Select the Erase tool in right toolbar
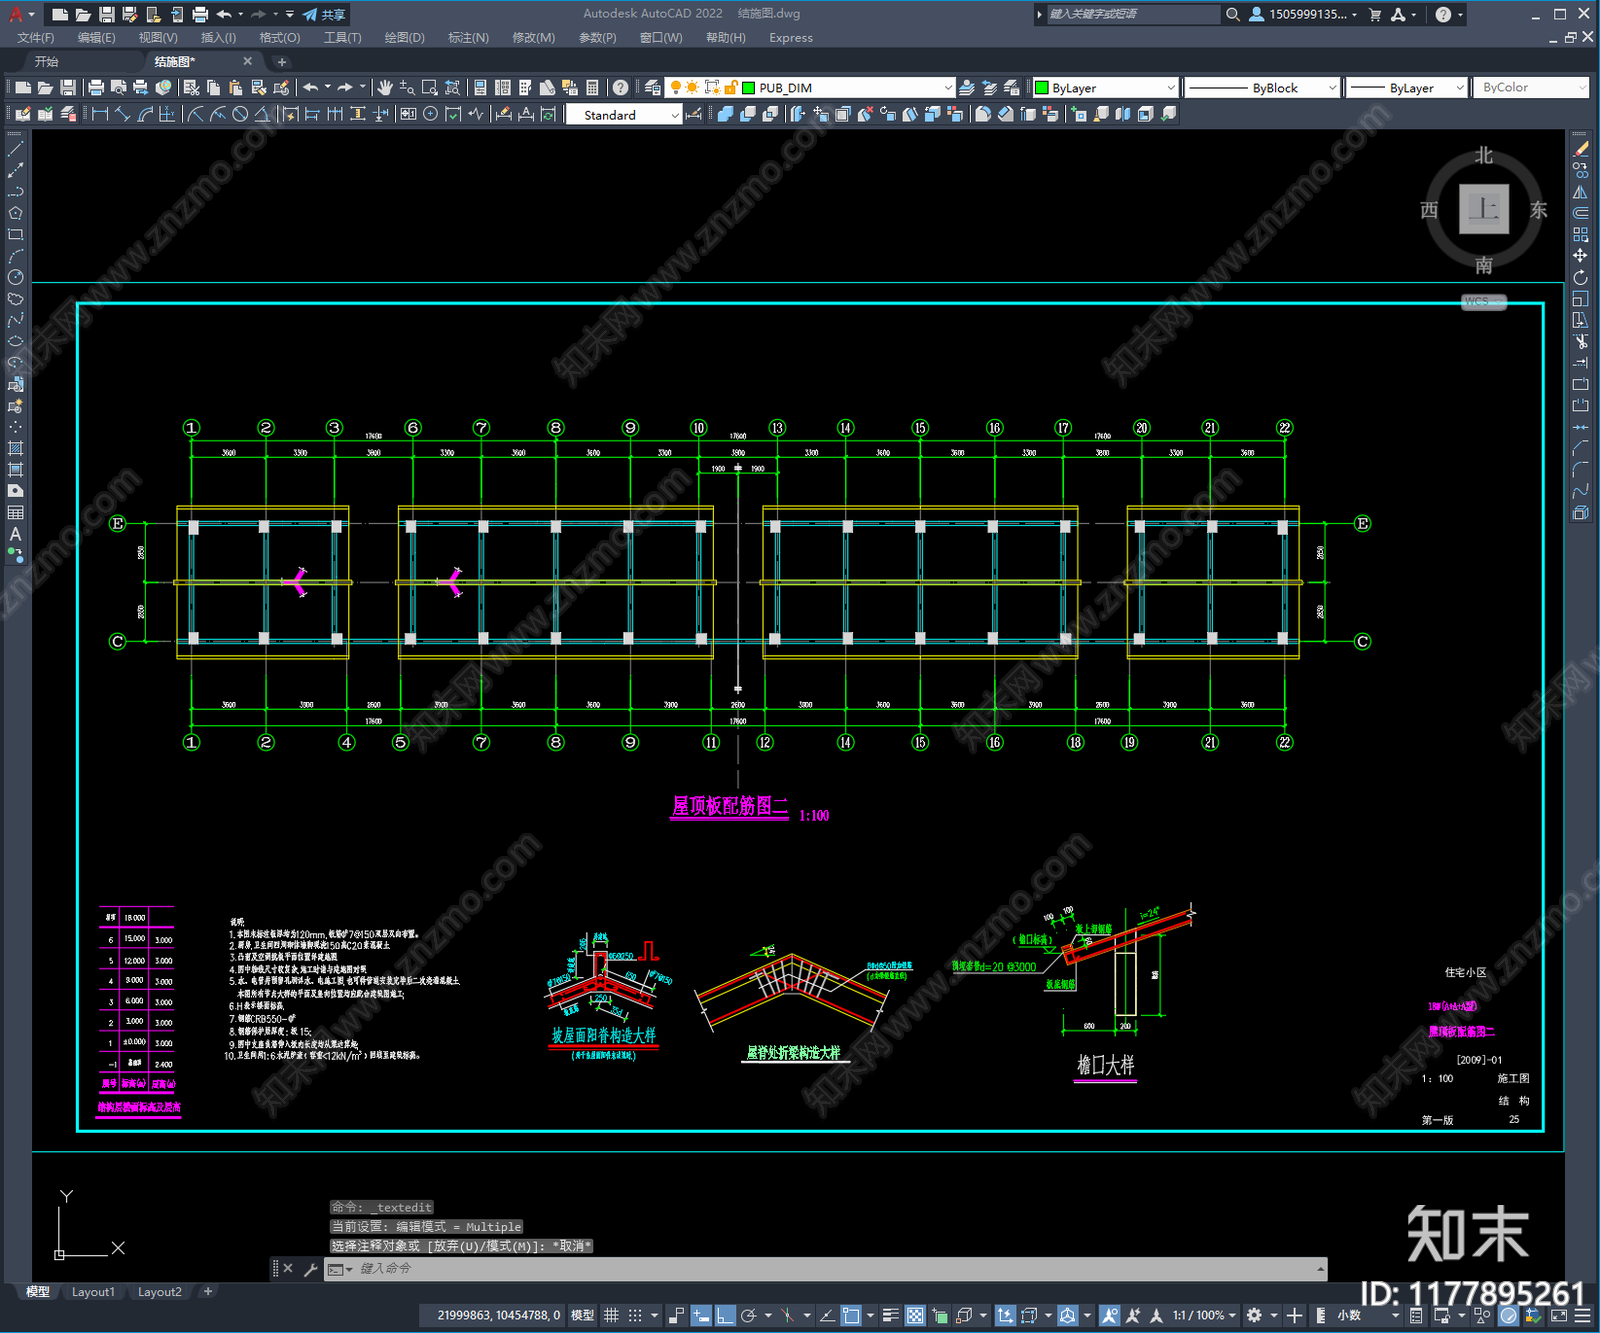The image size is (1600, 1333). tap(1580, 149)
